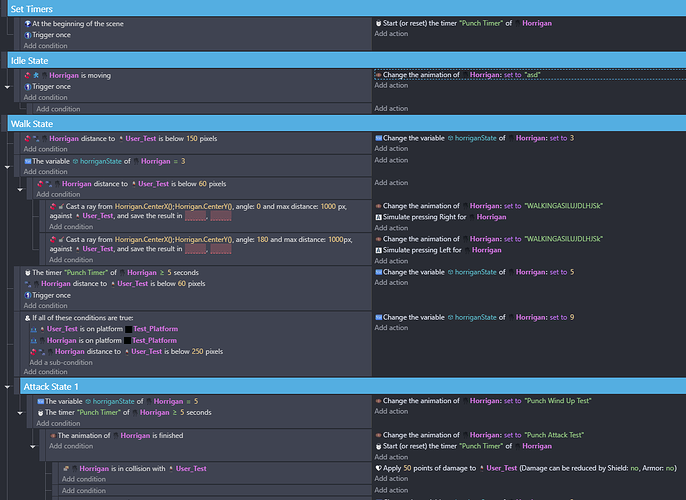Click Add a sub-condition
This screenshot has height=500, width=686.
pos(61,363)
